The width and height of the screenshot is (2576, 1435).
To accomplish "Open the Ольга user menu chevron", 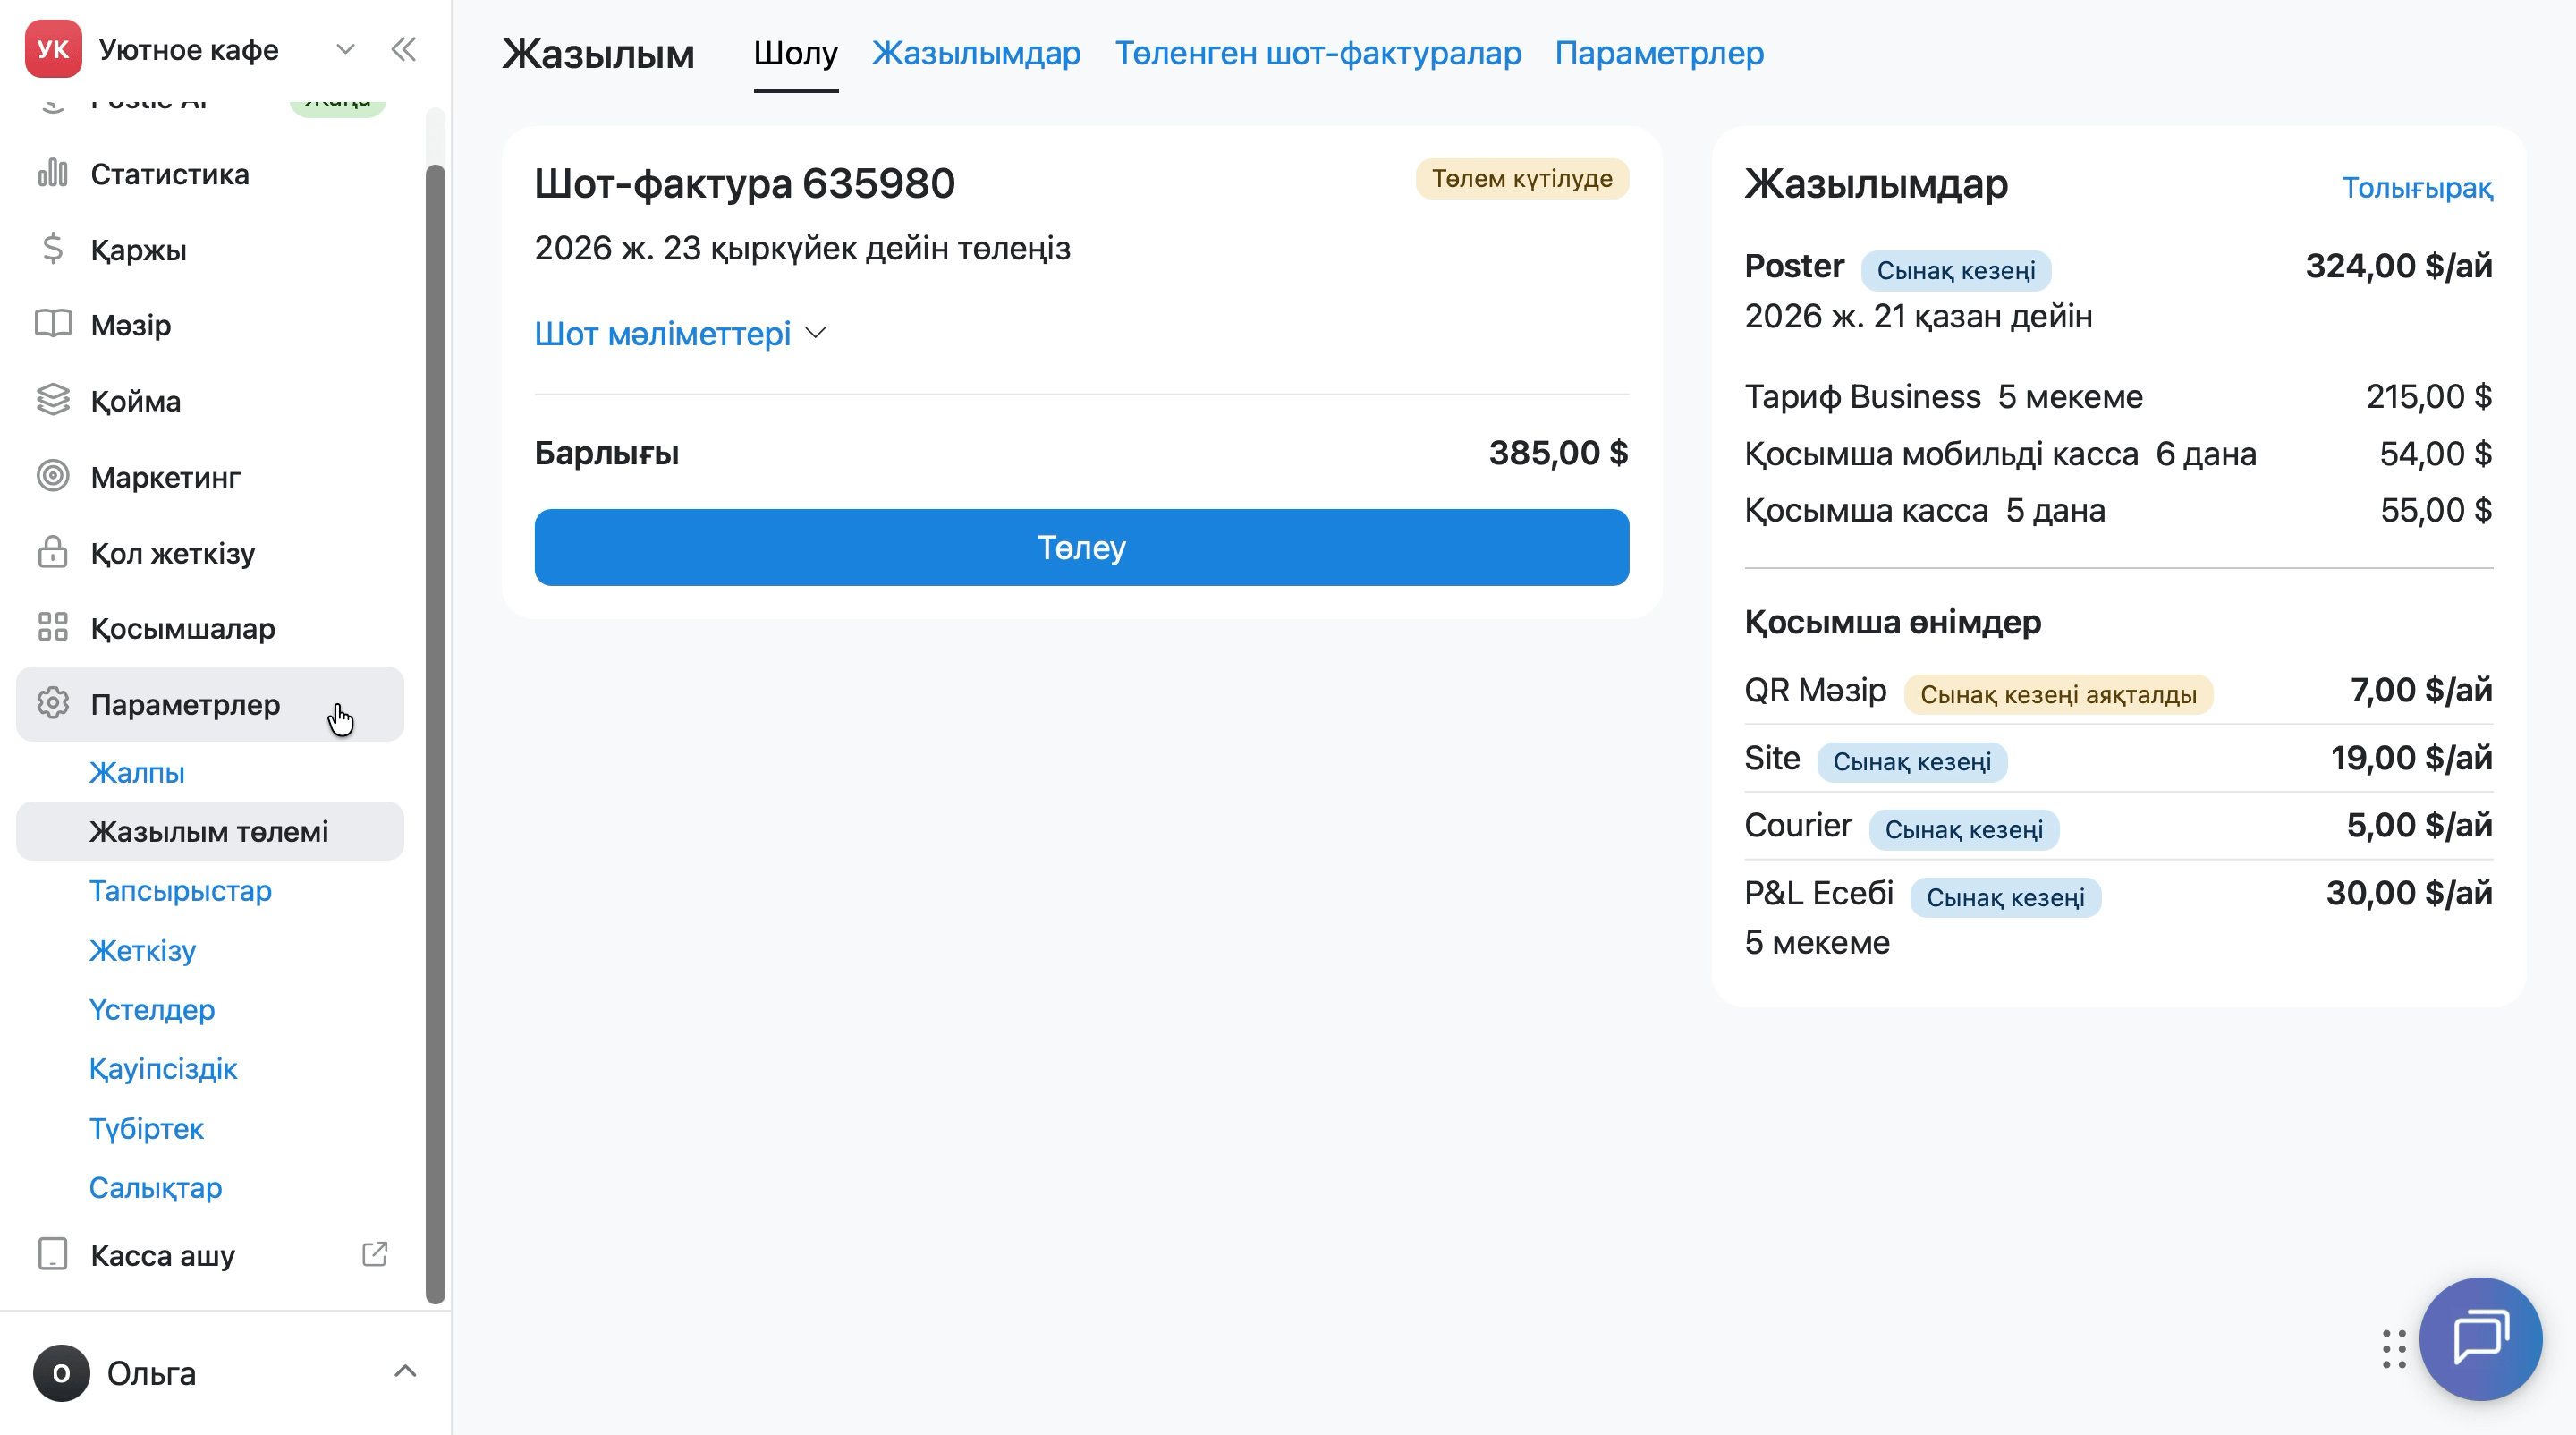I will [x=405, y=1372].
